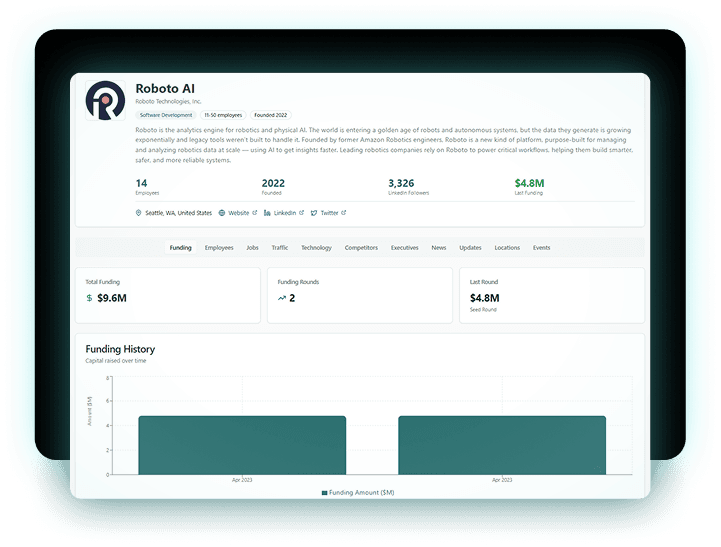Click the LinkedIn icon in links row
The width and height of the screenshot is (721, 547).
267,213
